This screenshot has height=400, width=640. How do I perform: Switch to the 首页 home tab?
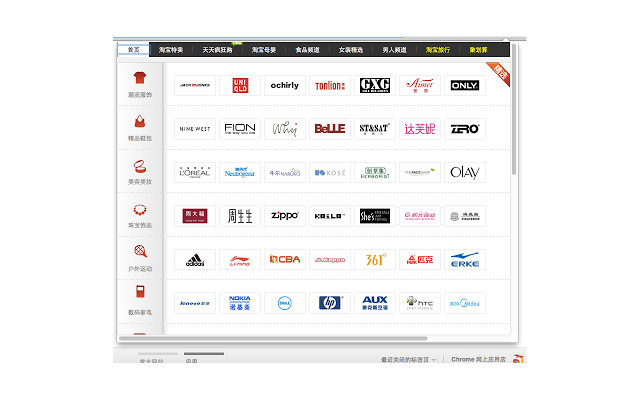pos(133,50)
